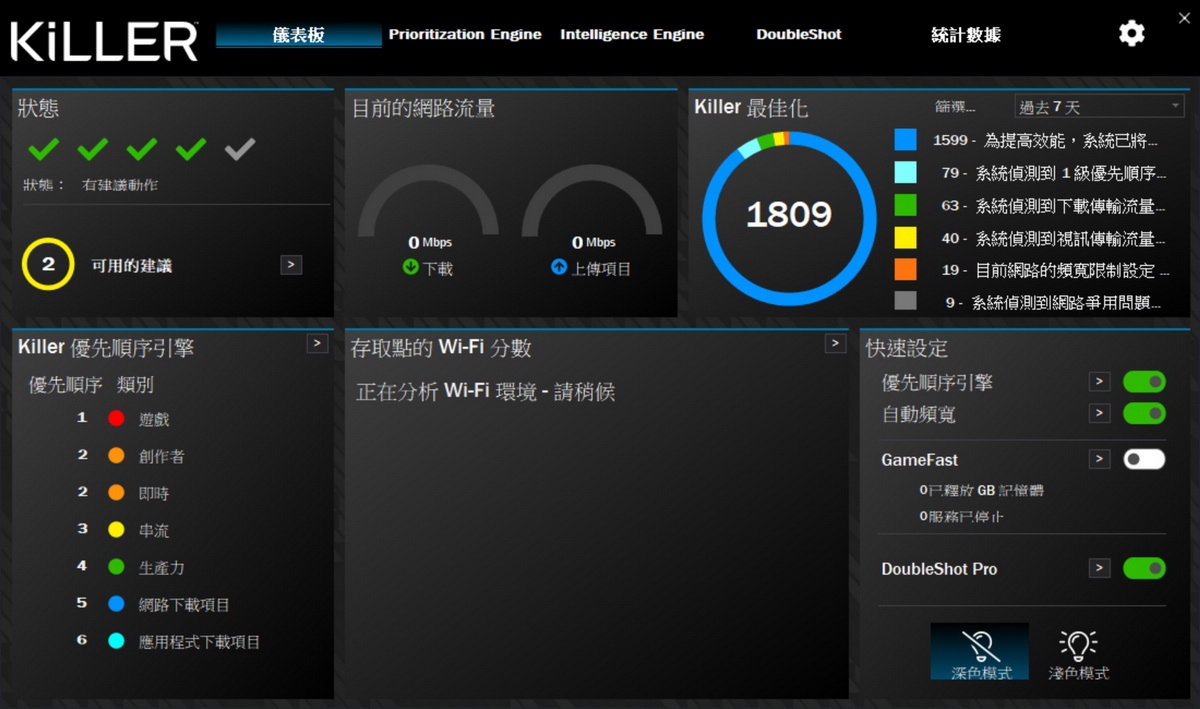This screenshot has height=709, width=1200.
Task: Select dark mode (深色模式) icon
Action: (979, 645)
